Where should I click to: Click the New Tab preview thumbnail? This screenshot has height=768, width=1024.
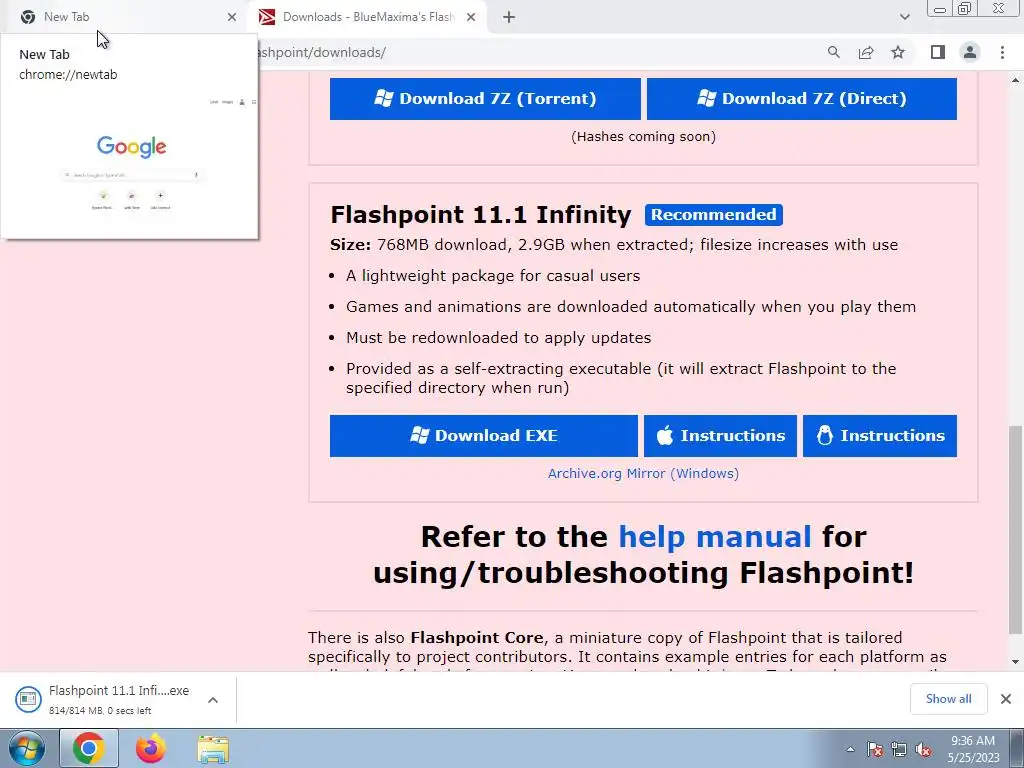coord(131,163)
